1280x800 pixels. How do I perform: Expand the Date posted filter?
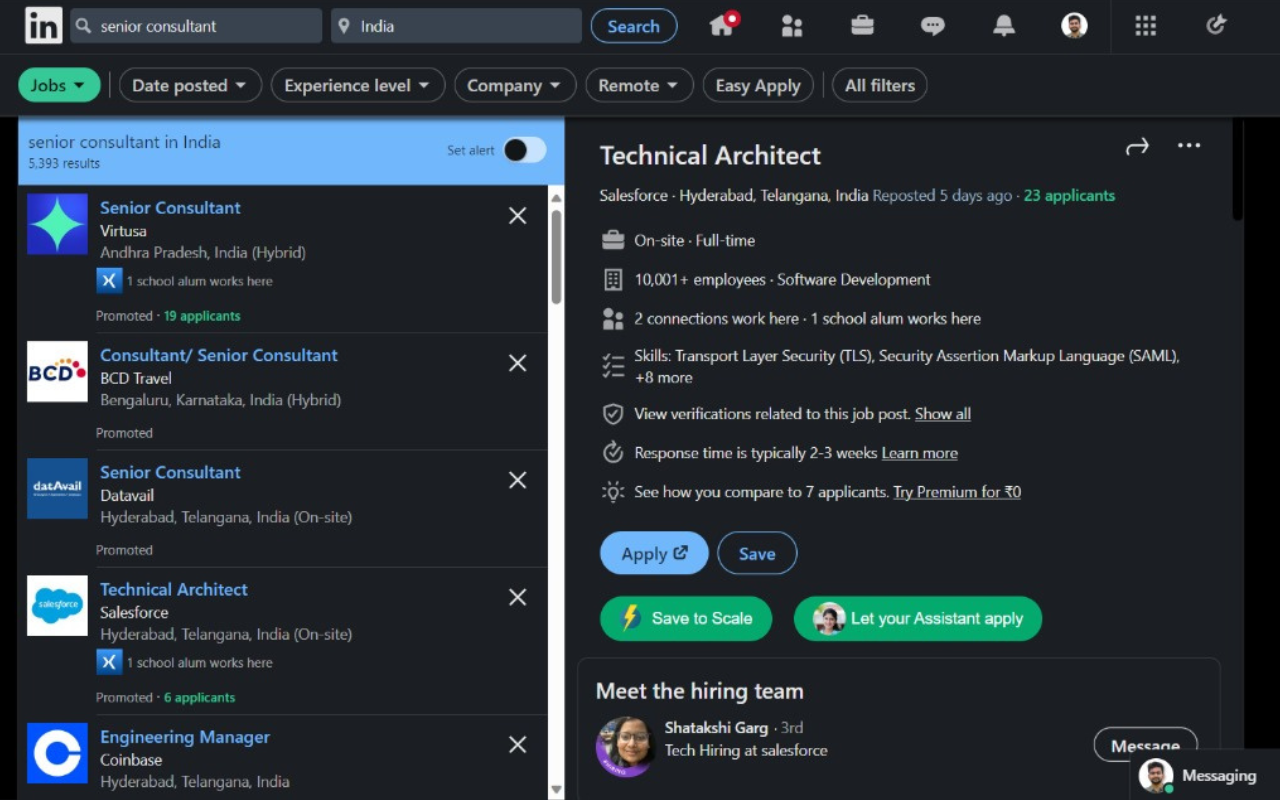coord(190,85)
